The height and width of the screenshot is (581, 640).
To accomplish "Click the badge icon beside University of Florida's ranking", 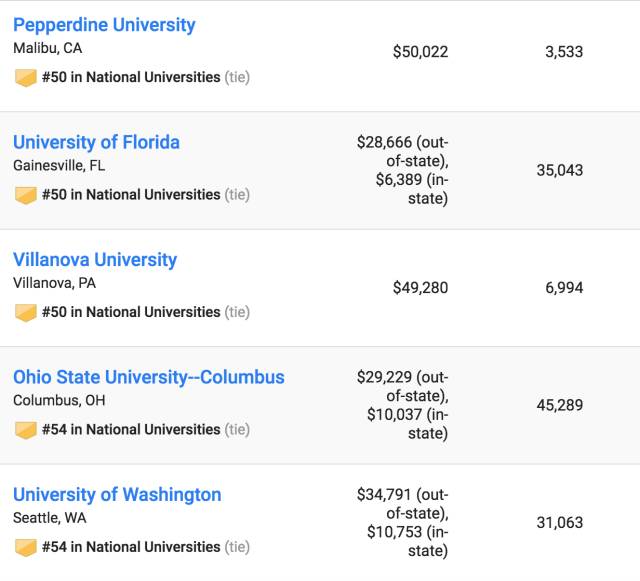I will point(25,195).
